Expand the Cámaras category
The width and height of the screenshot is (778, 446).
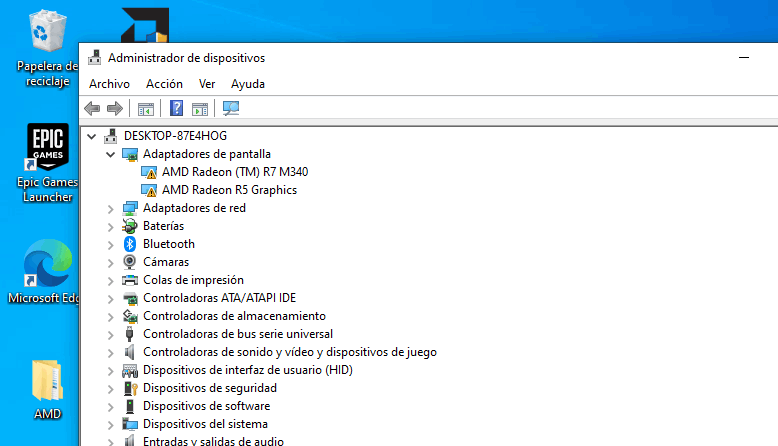[111, 262]
